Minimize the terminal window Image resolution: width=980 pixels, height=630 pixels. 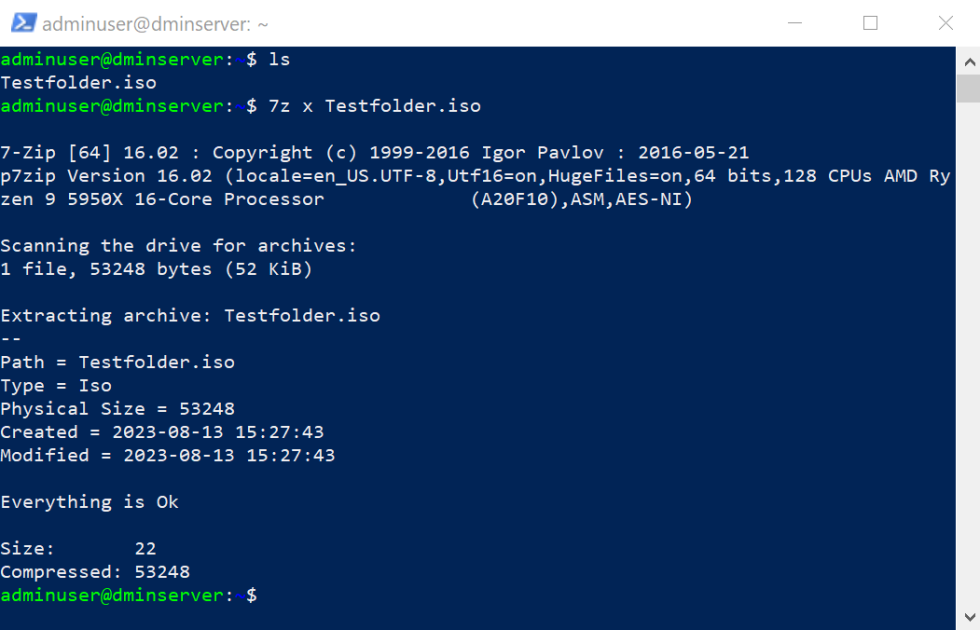(793, 22)
